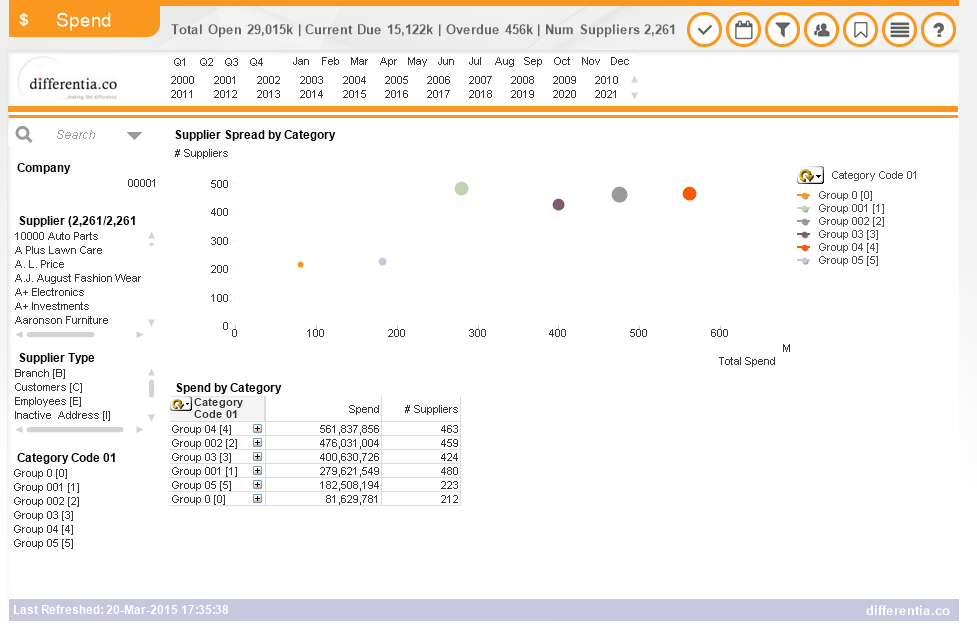Image resolution: width=977 pixels, height=632 pixels.
Task: Click Group 04 [4] legend entry
Action: [838, 247]
